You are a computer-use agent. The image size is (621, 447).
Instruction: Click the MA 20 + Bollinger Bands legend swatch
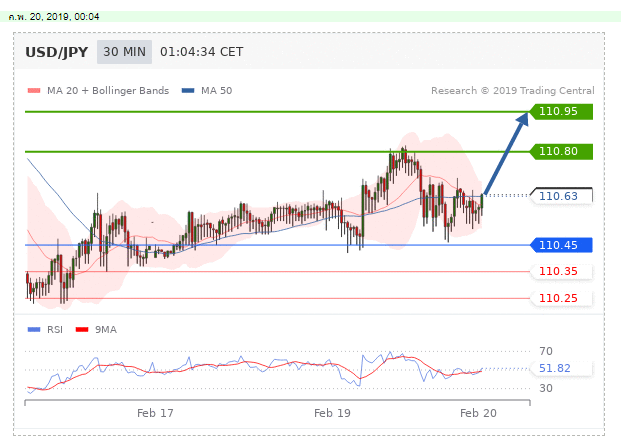coord(34,91)
